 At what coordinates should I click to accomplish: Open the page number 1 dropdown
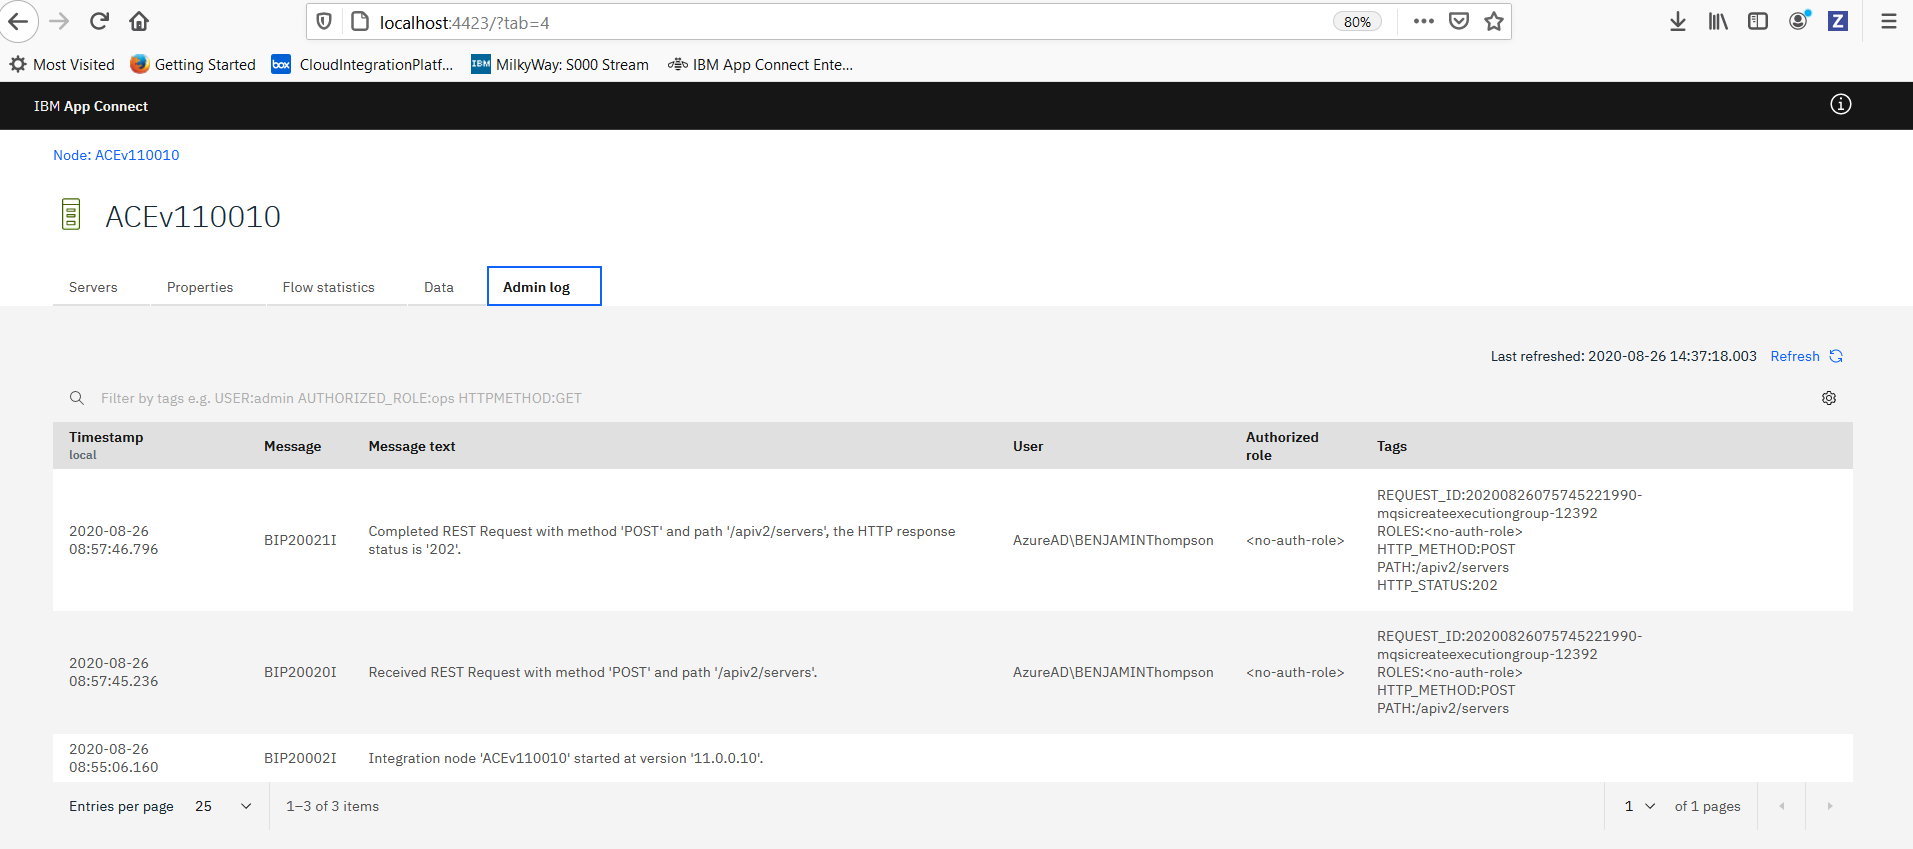pos(1640,806)
